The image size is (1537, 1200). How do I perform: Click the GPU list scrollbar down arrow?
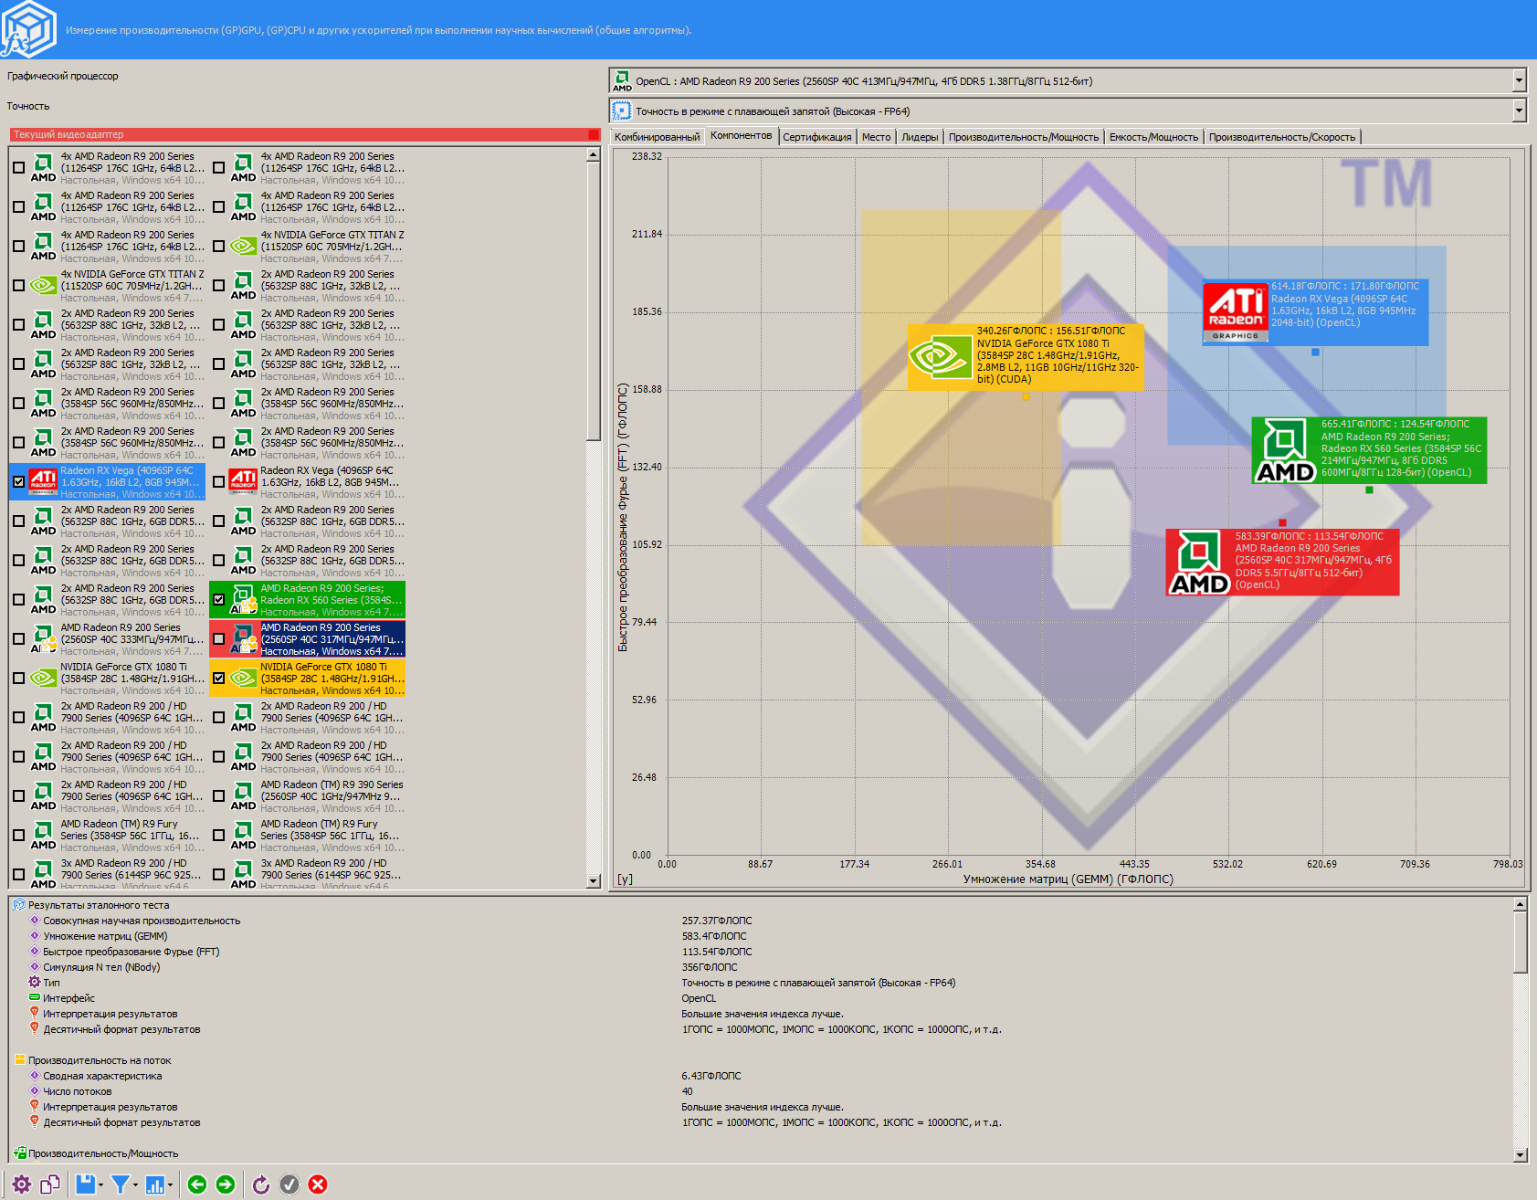[593, 881]
